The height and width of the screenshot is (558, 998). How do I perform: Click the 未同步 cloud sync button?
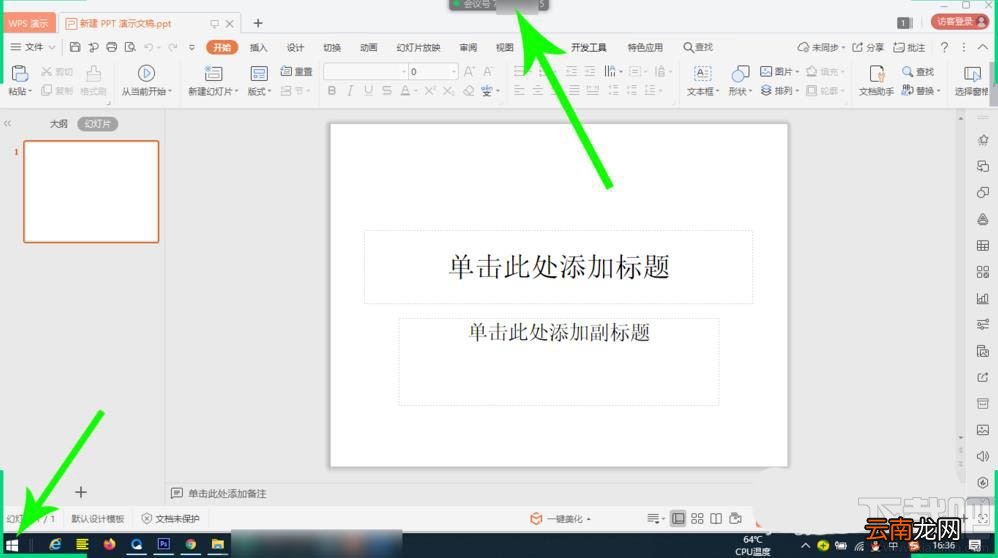pos(821,47)
